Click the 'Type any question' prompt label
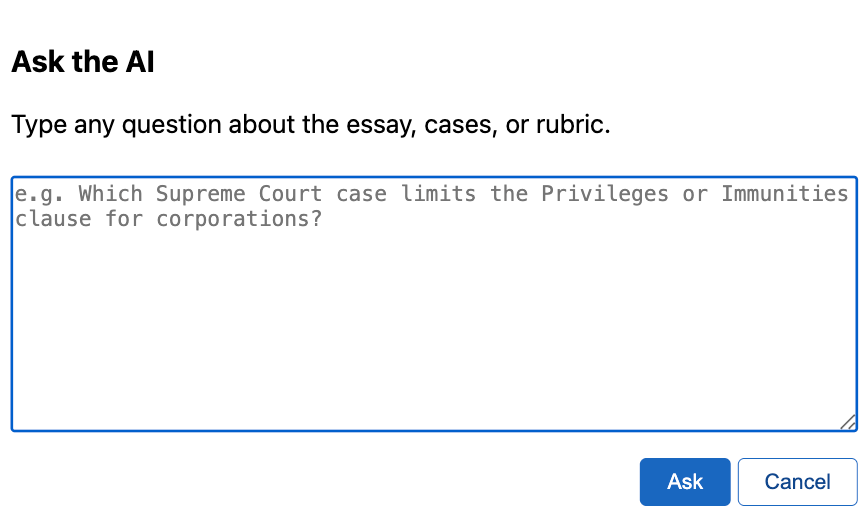The height and width of the screenshot is (527, 868). (311, 124)
